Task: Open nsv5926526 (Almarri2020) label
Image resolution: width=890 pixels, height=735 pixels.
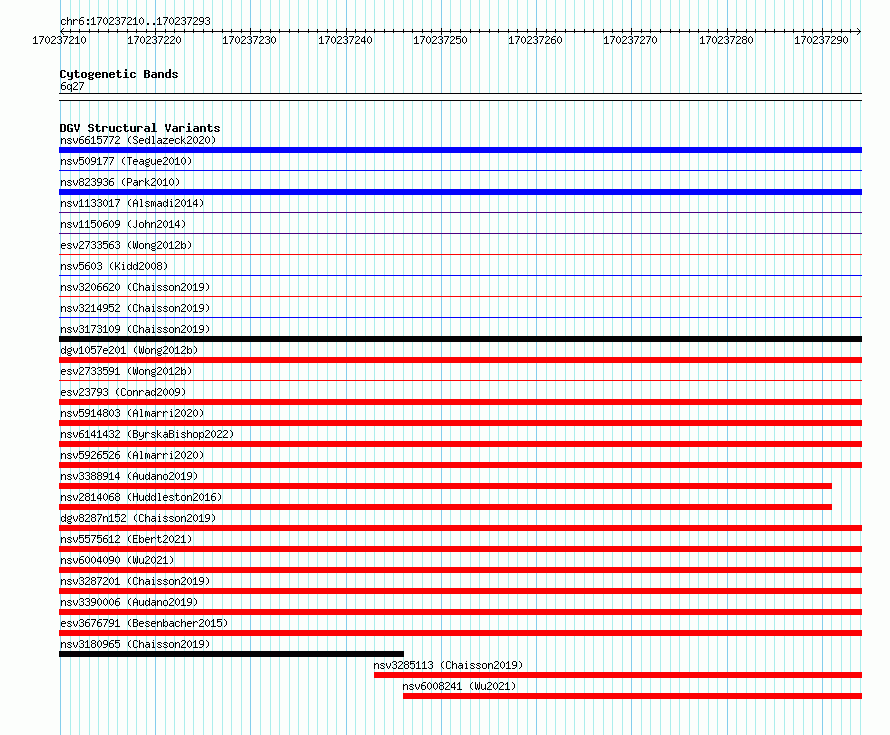Action: (132, 455)
